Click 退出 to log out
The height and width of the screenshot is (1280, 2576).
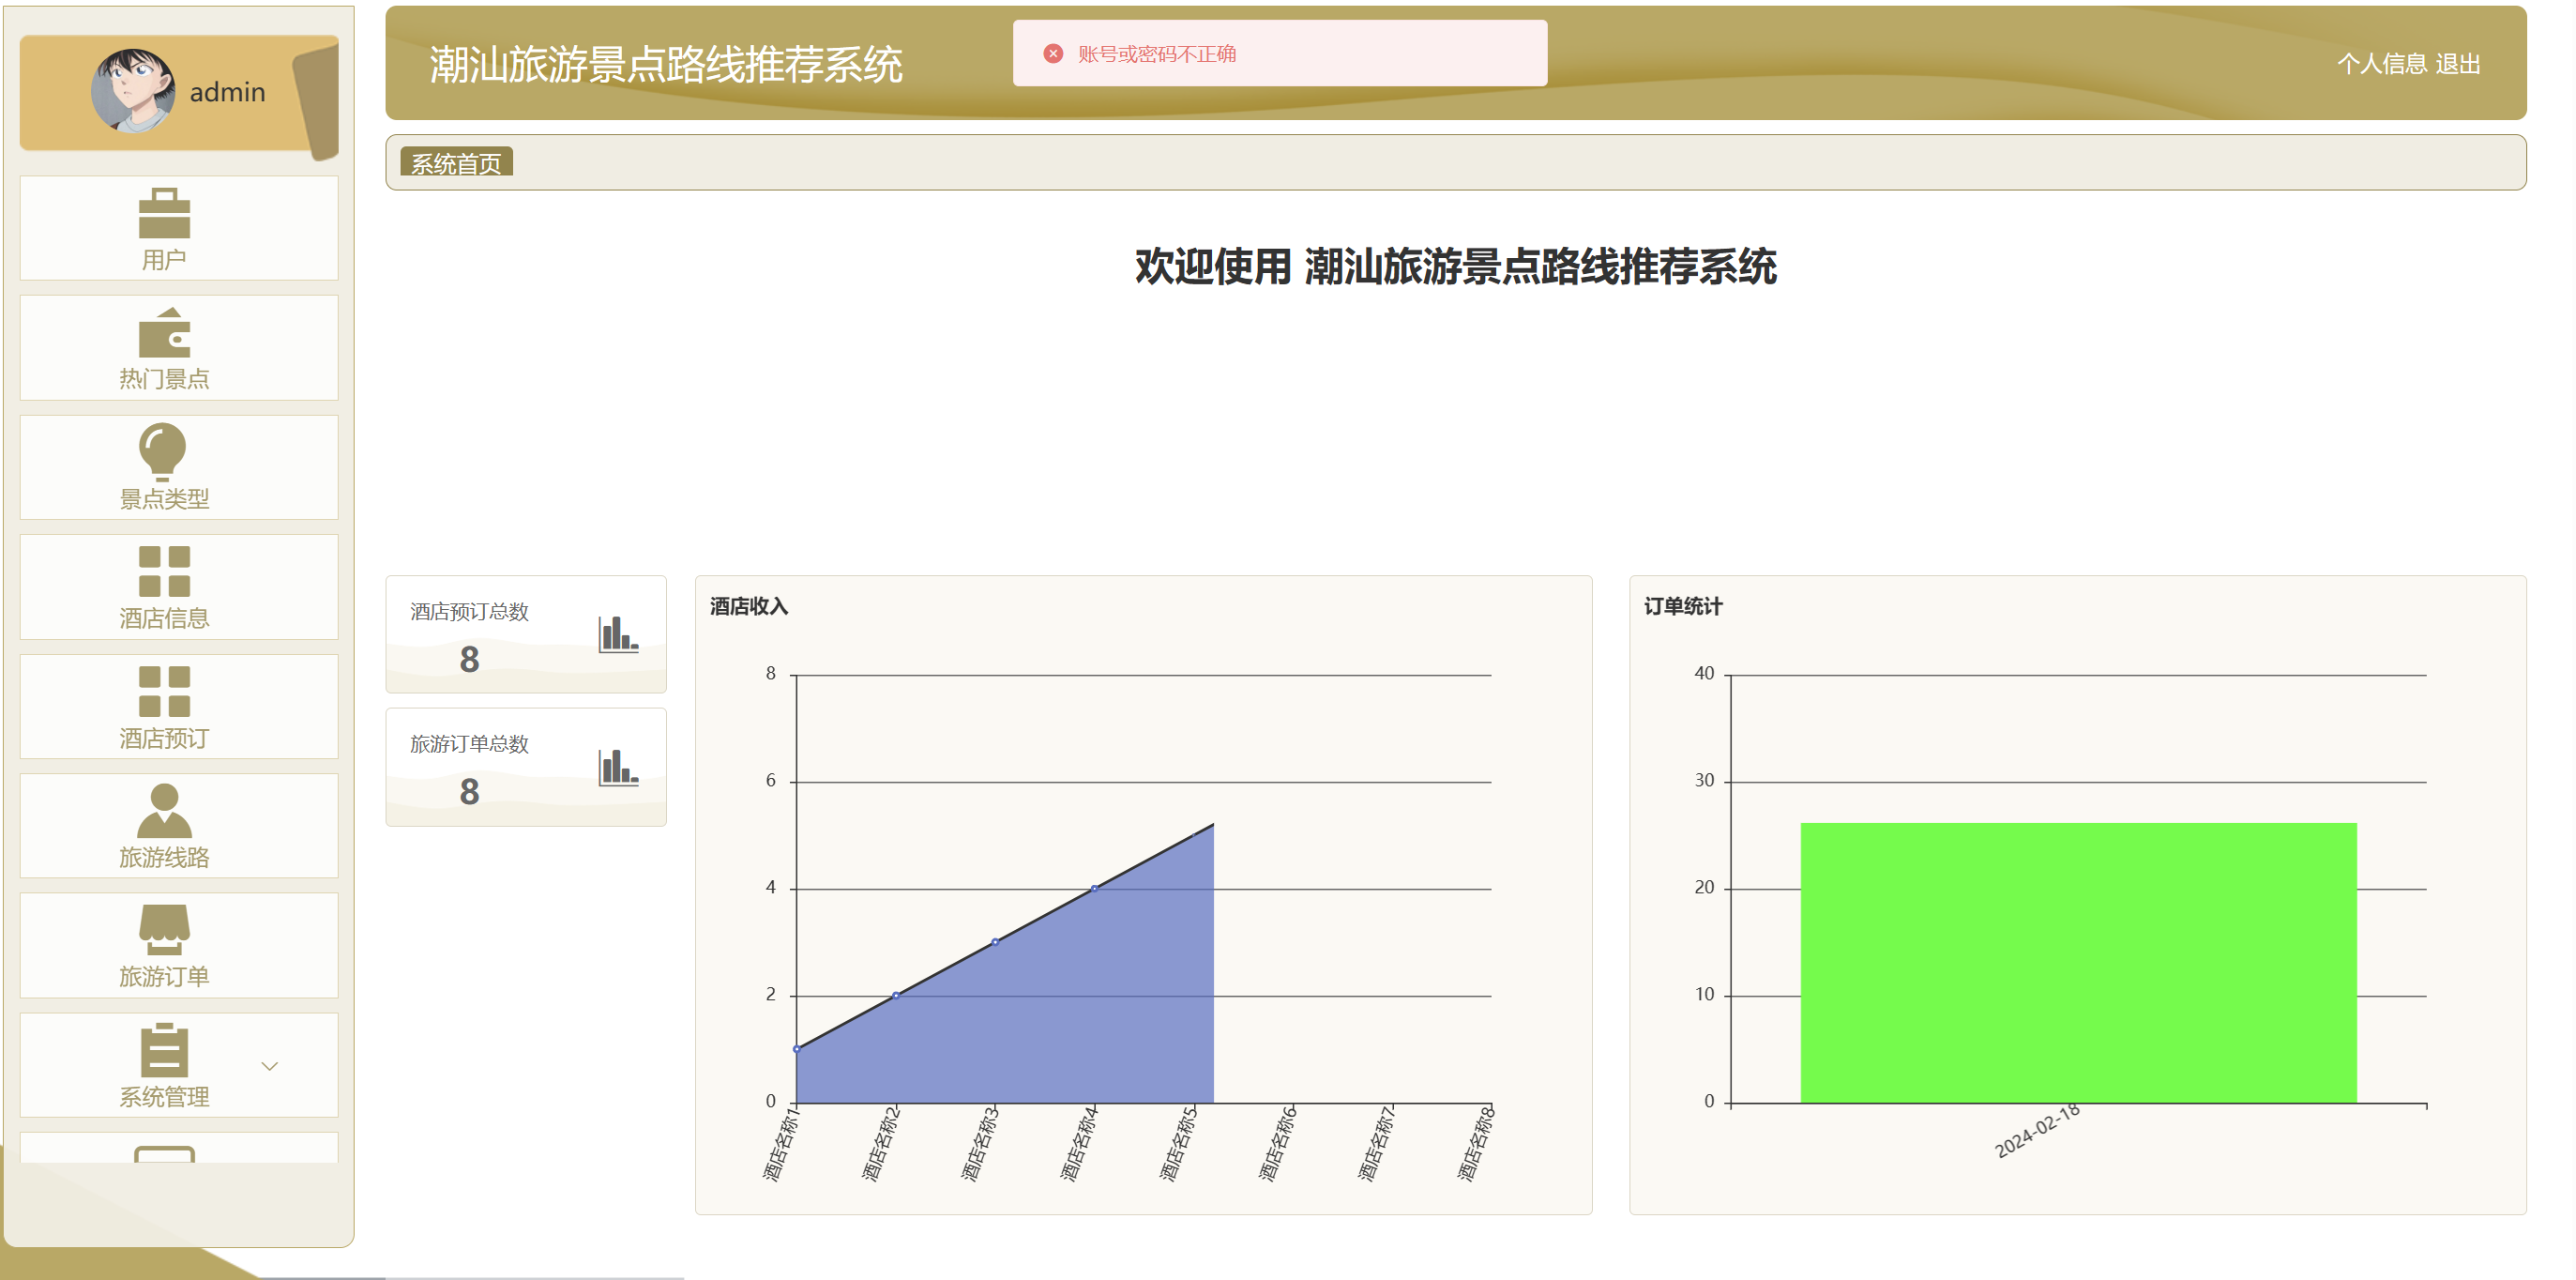pos(2458,64)
